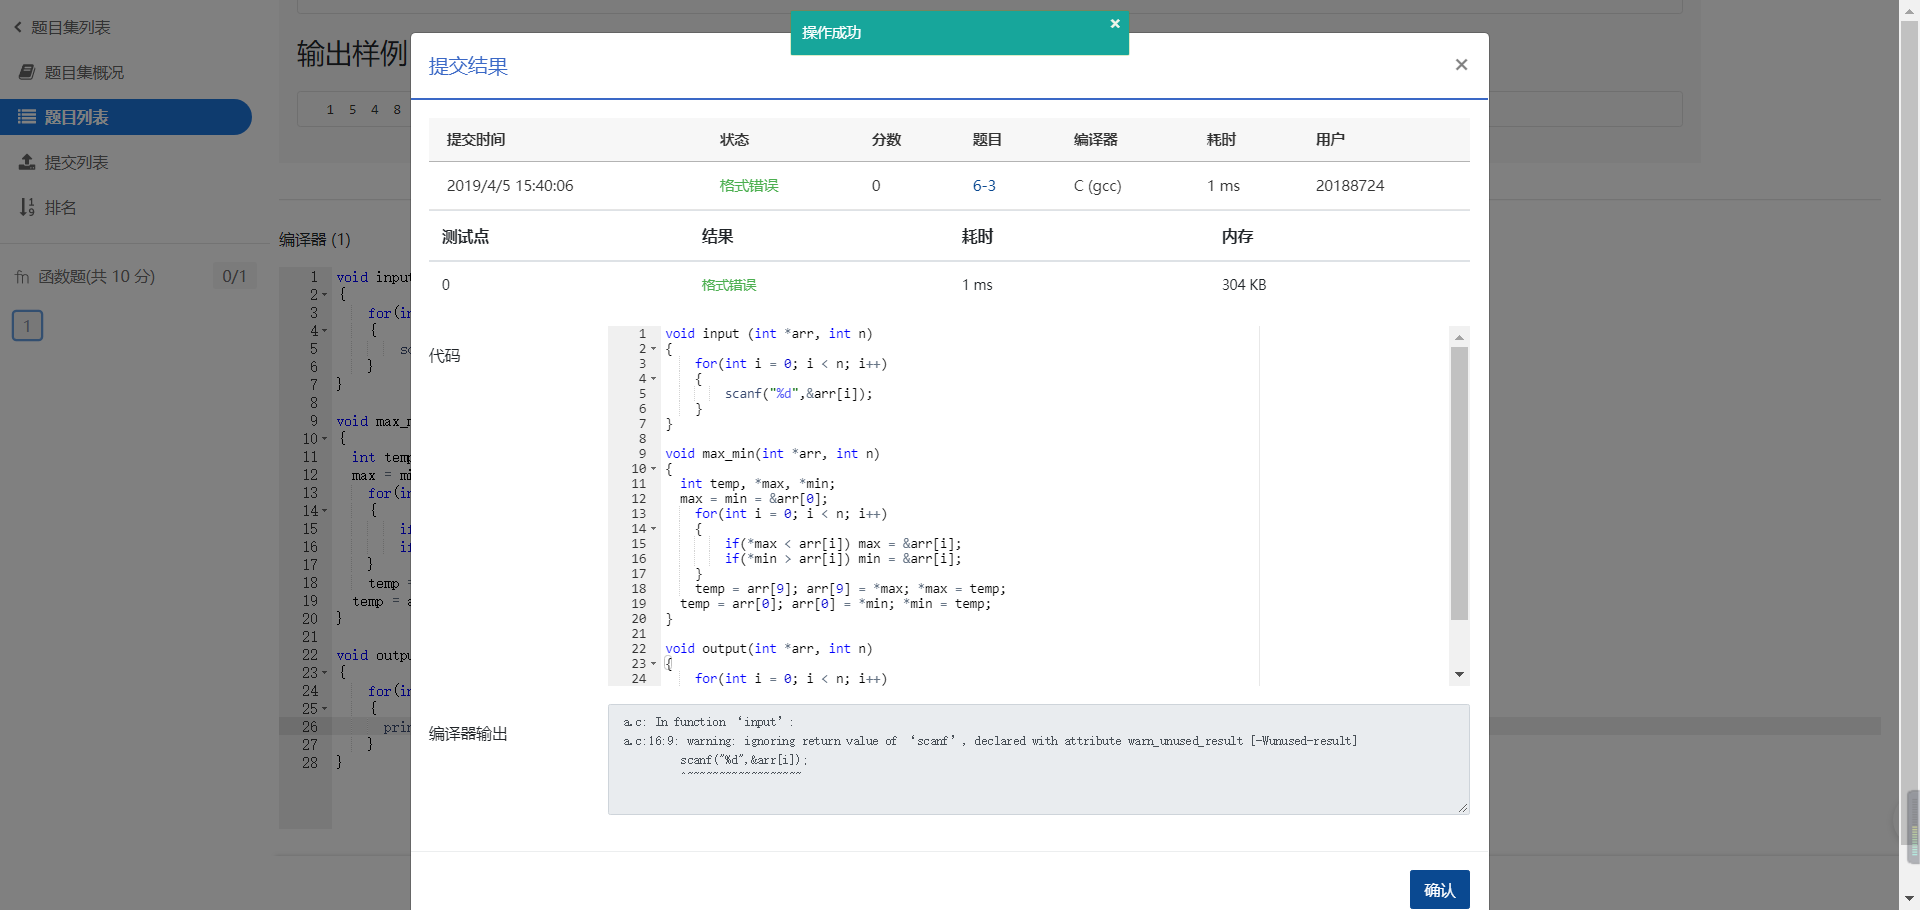Collapse background editor fold arrow at line 14
1920x910 pixels.
click(324, 511)
